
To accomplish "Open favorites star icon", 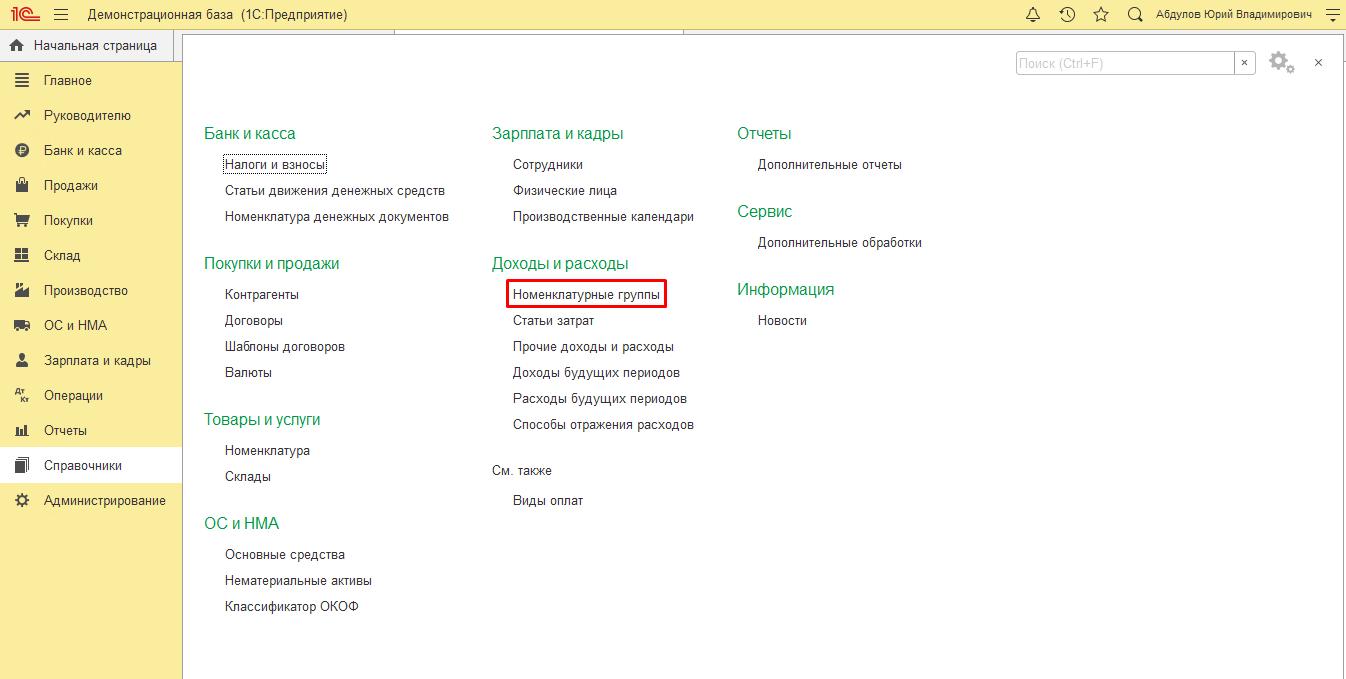I will pyautogui.click(x=1101, y=15).
